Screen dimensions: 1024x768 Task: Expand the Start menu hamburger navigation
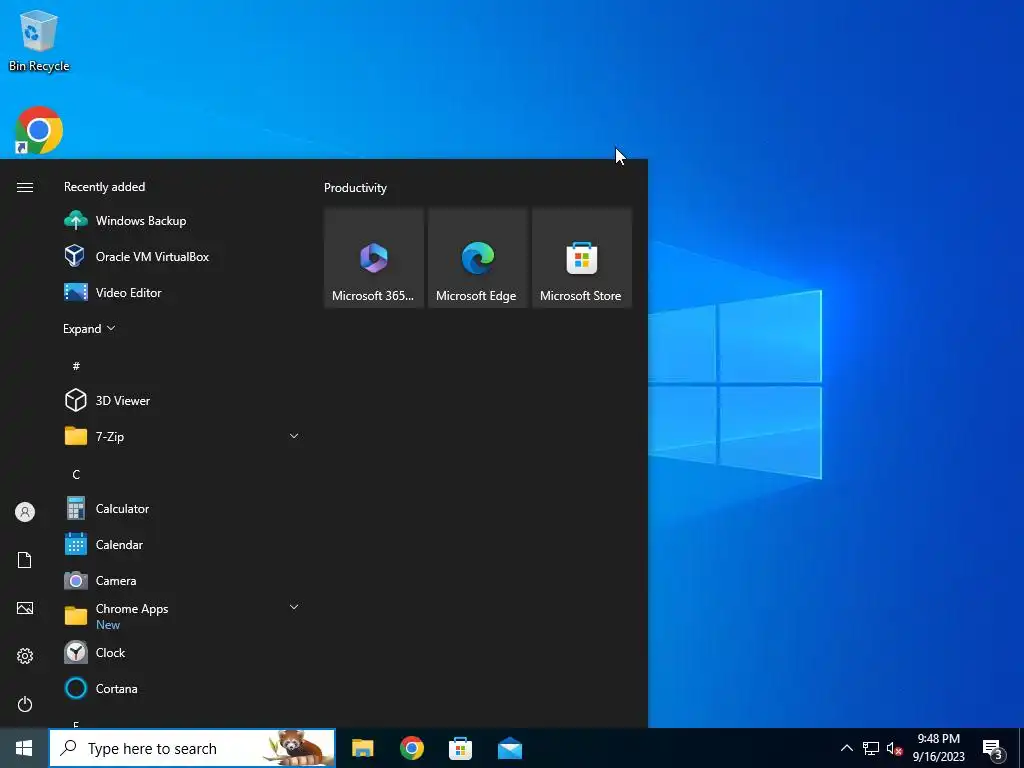pyautogui.click(x=25, y=187)
